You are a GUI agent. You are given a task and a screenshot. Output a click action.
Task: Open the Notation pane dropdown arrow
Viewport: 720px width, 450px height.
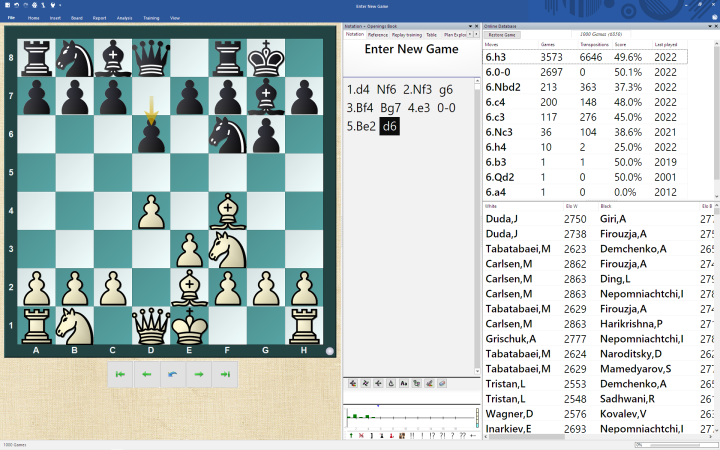(469, 26)
